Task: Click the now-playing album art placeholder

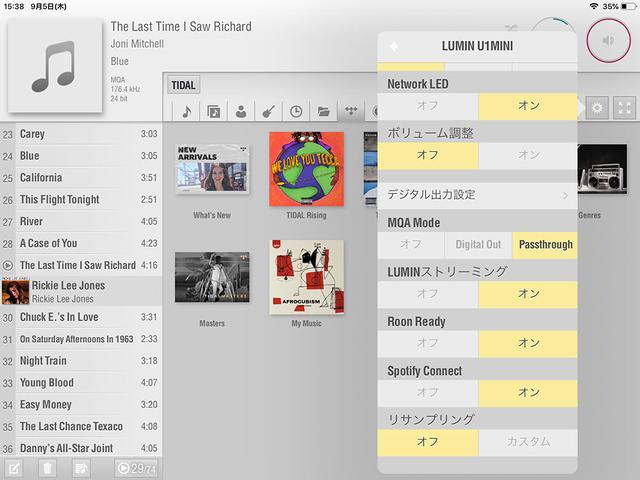Action: click(x=55, y=65)
